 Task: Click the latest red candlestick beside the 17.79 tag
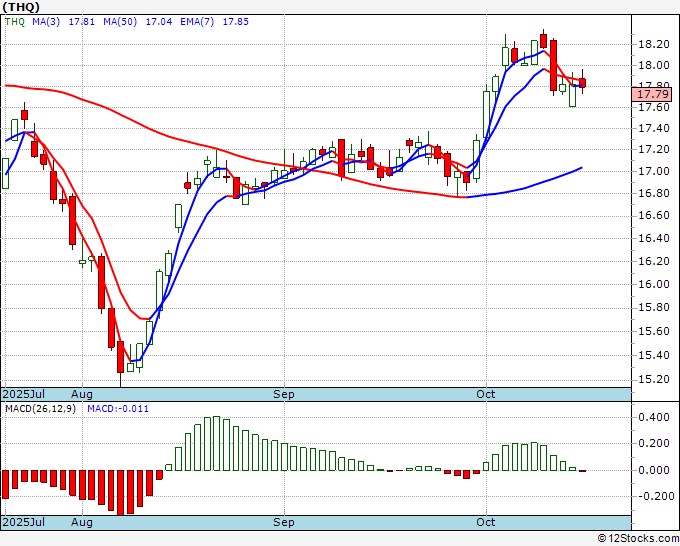tap(582, 82)
